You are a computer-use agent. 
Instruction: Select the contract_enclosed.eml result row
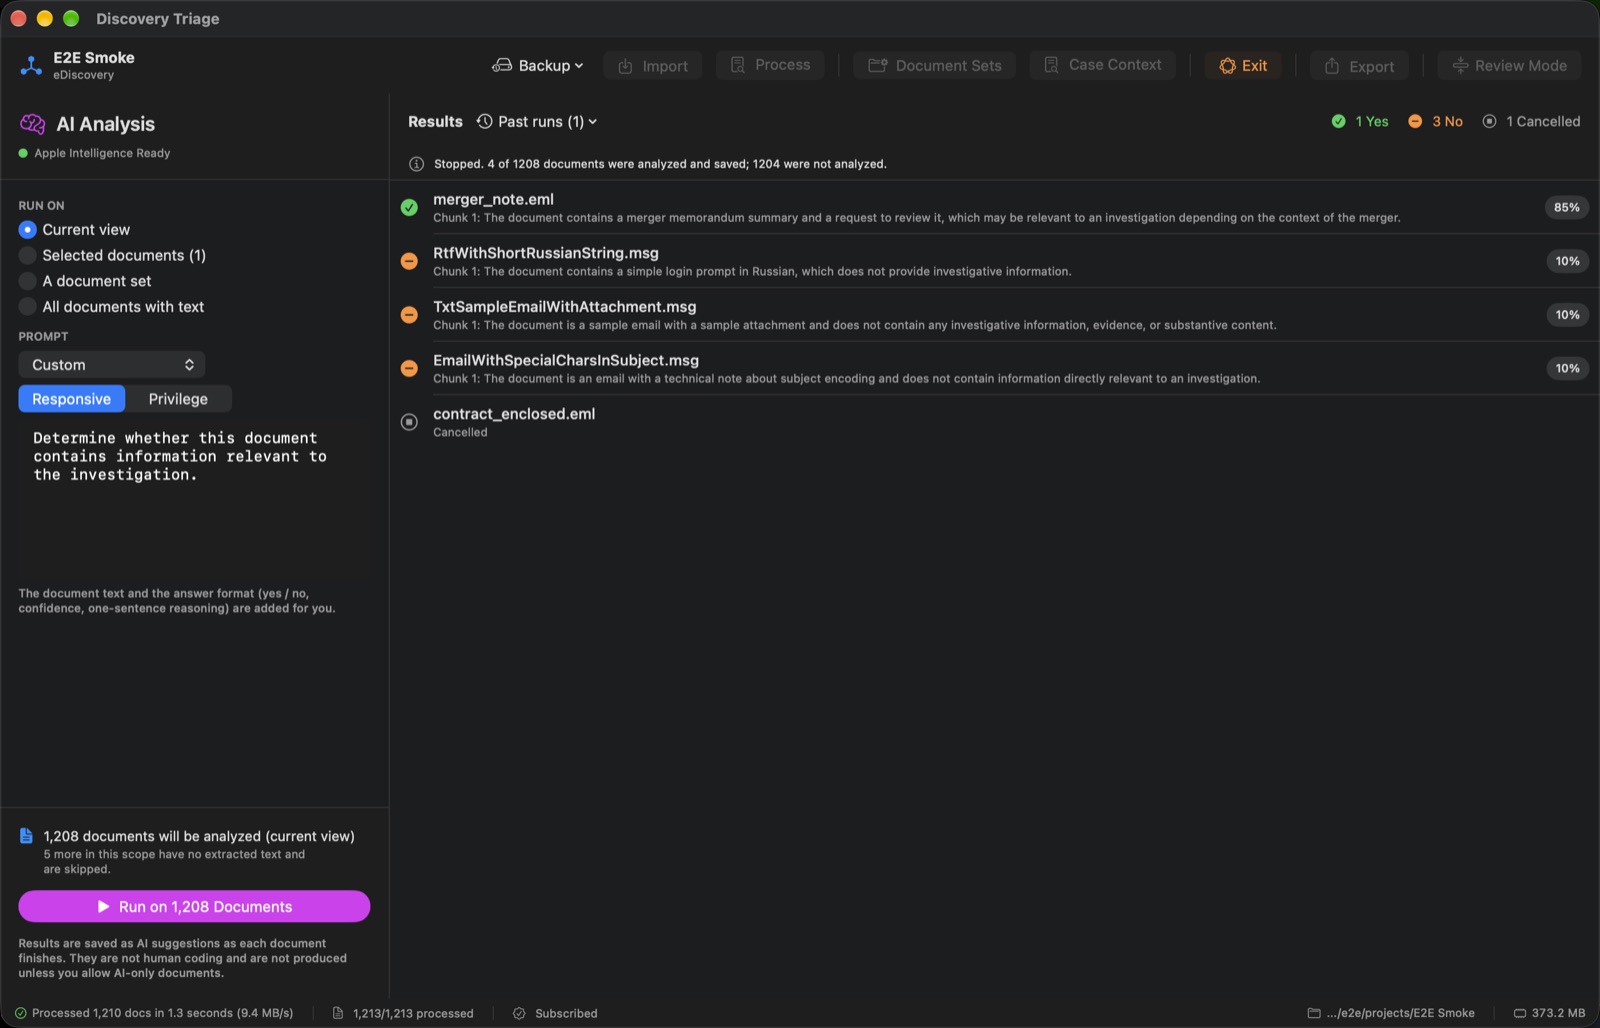click(x=994, y=422)
